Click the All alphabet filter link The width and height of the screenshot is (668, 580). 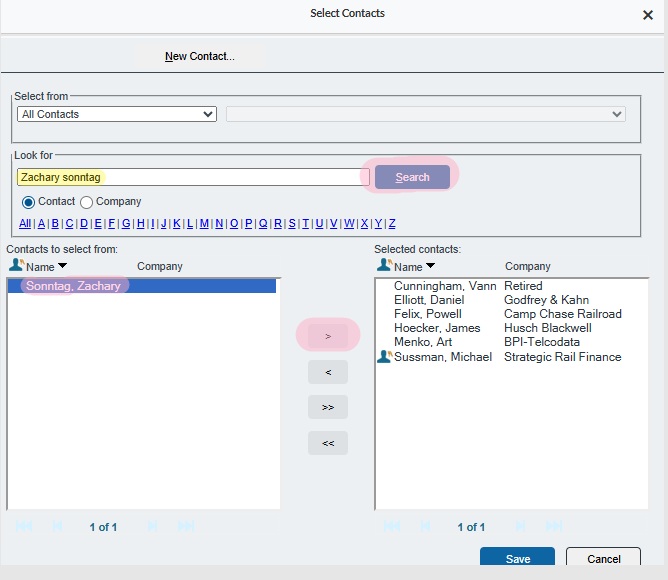tap(25, 223)
